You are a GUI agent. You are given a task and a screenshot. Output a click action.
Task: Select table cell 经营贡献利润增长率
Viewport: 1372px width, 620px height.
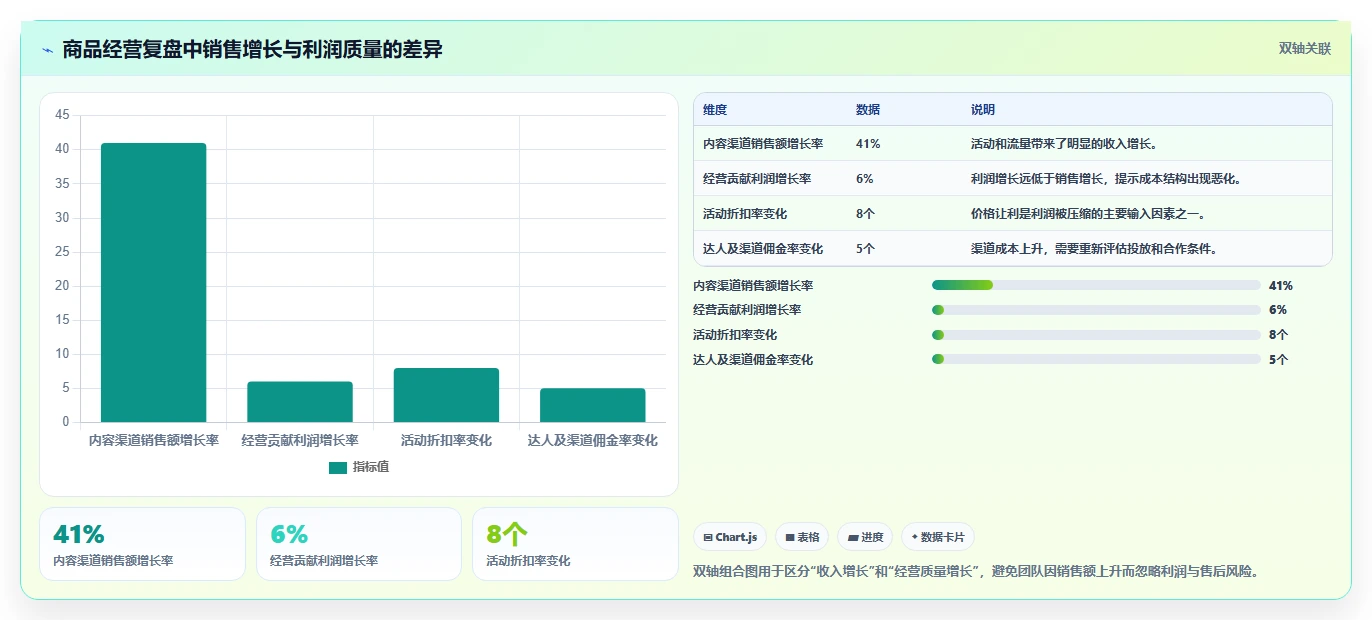coord(757,179)
